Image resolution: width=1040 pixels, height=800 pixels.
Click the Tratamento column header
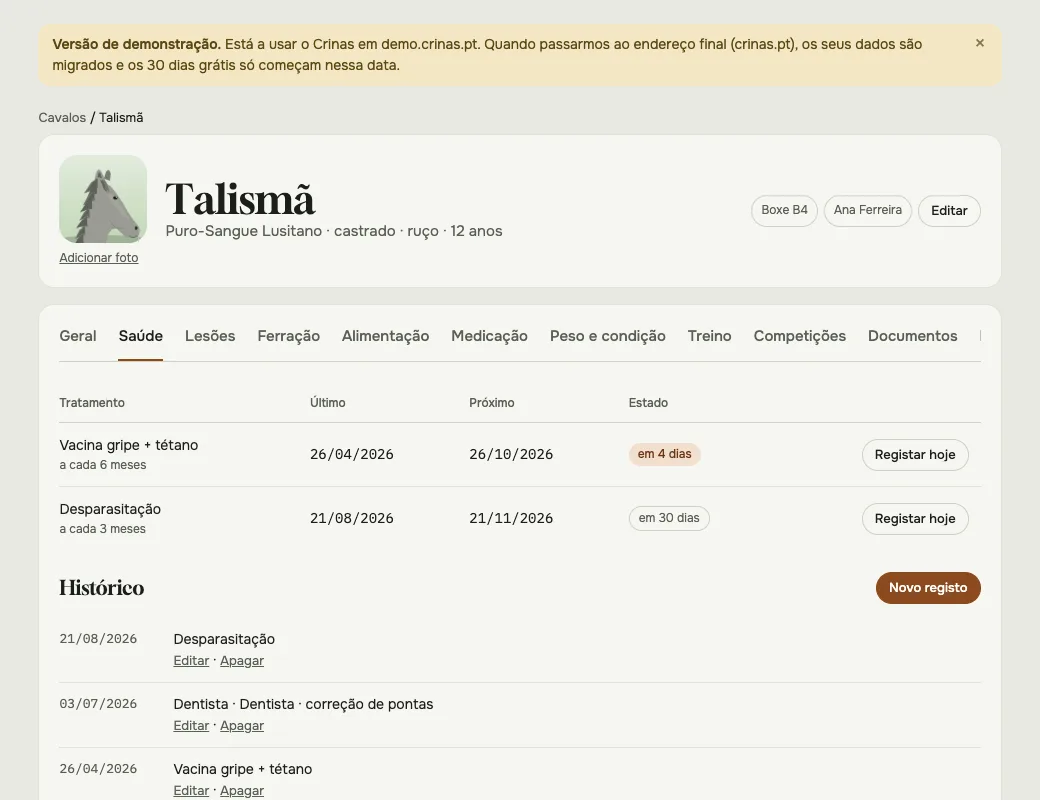click(x=92, y=403)
